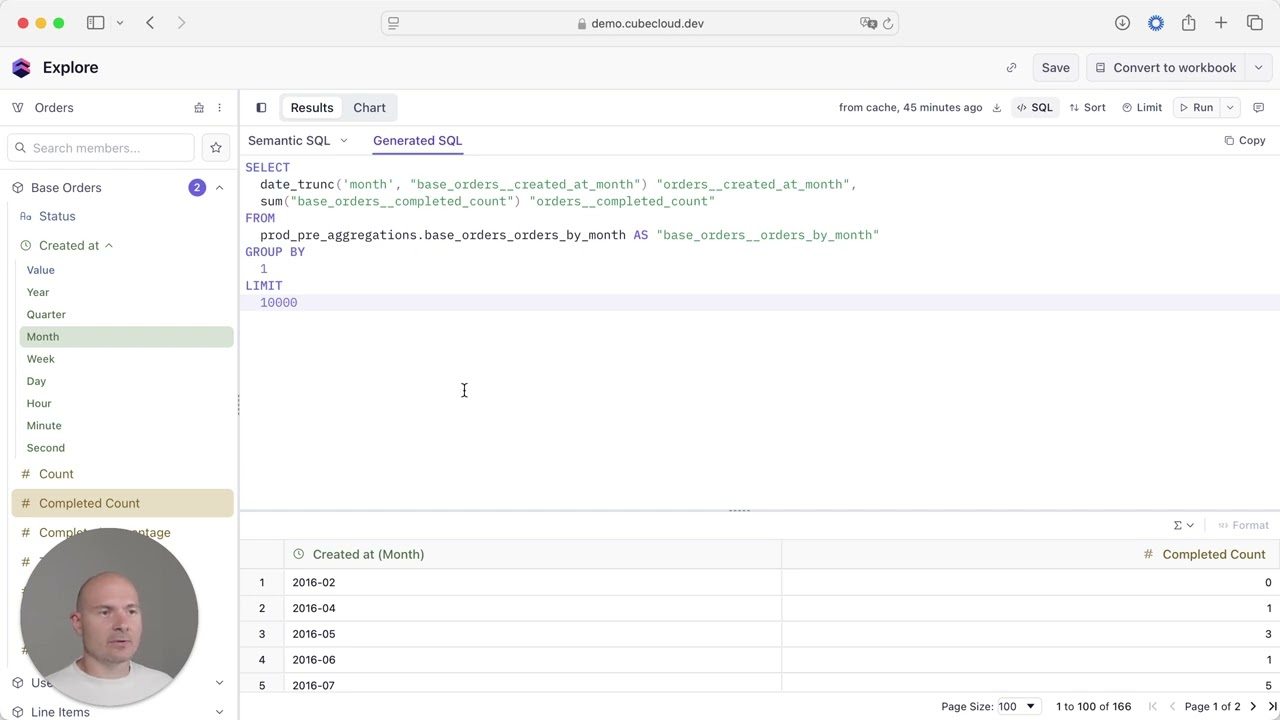This screenshot has width=1280, height=720.
Task: Open a new Safari tab
Action: pos(1221,23)
